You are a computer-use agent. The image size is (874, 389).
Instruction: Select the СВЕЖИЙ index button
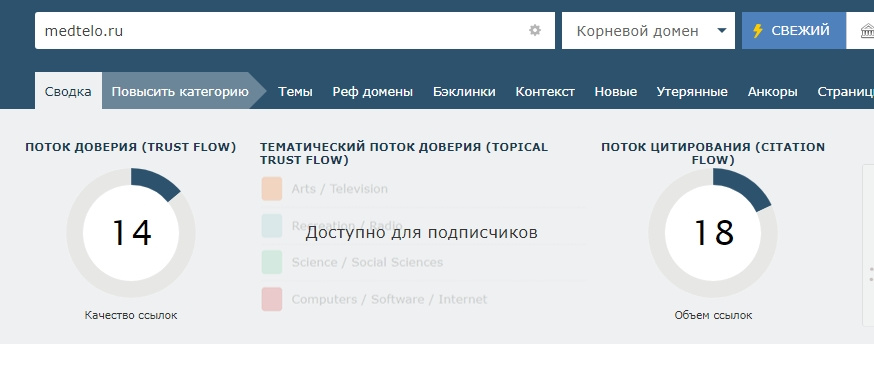(x=794, y=31)
